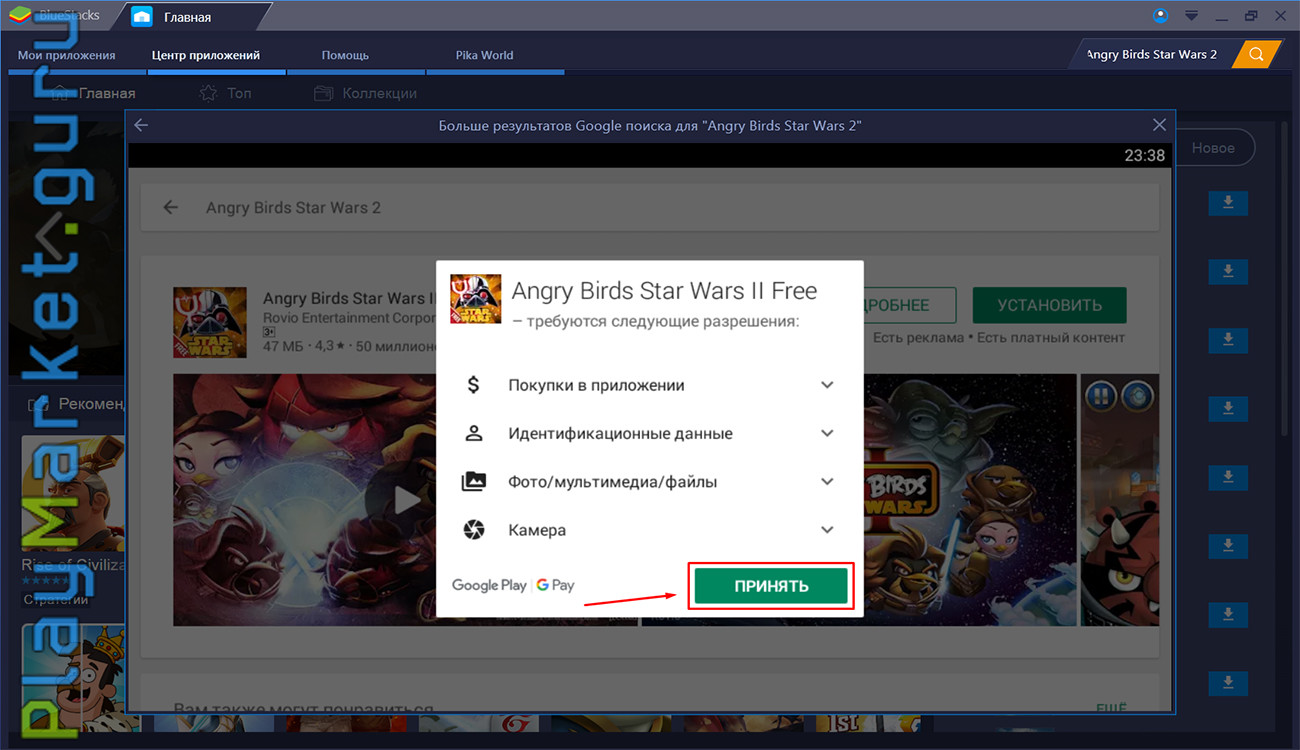Expand the Фото/мультимедиа/файлы permission chevron
The image size is (1300, 750).
[x=827, y=481]
